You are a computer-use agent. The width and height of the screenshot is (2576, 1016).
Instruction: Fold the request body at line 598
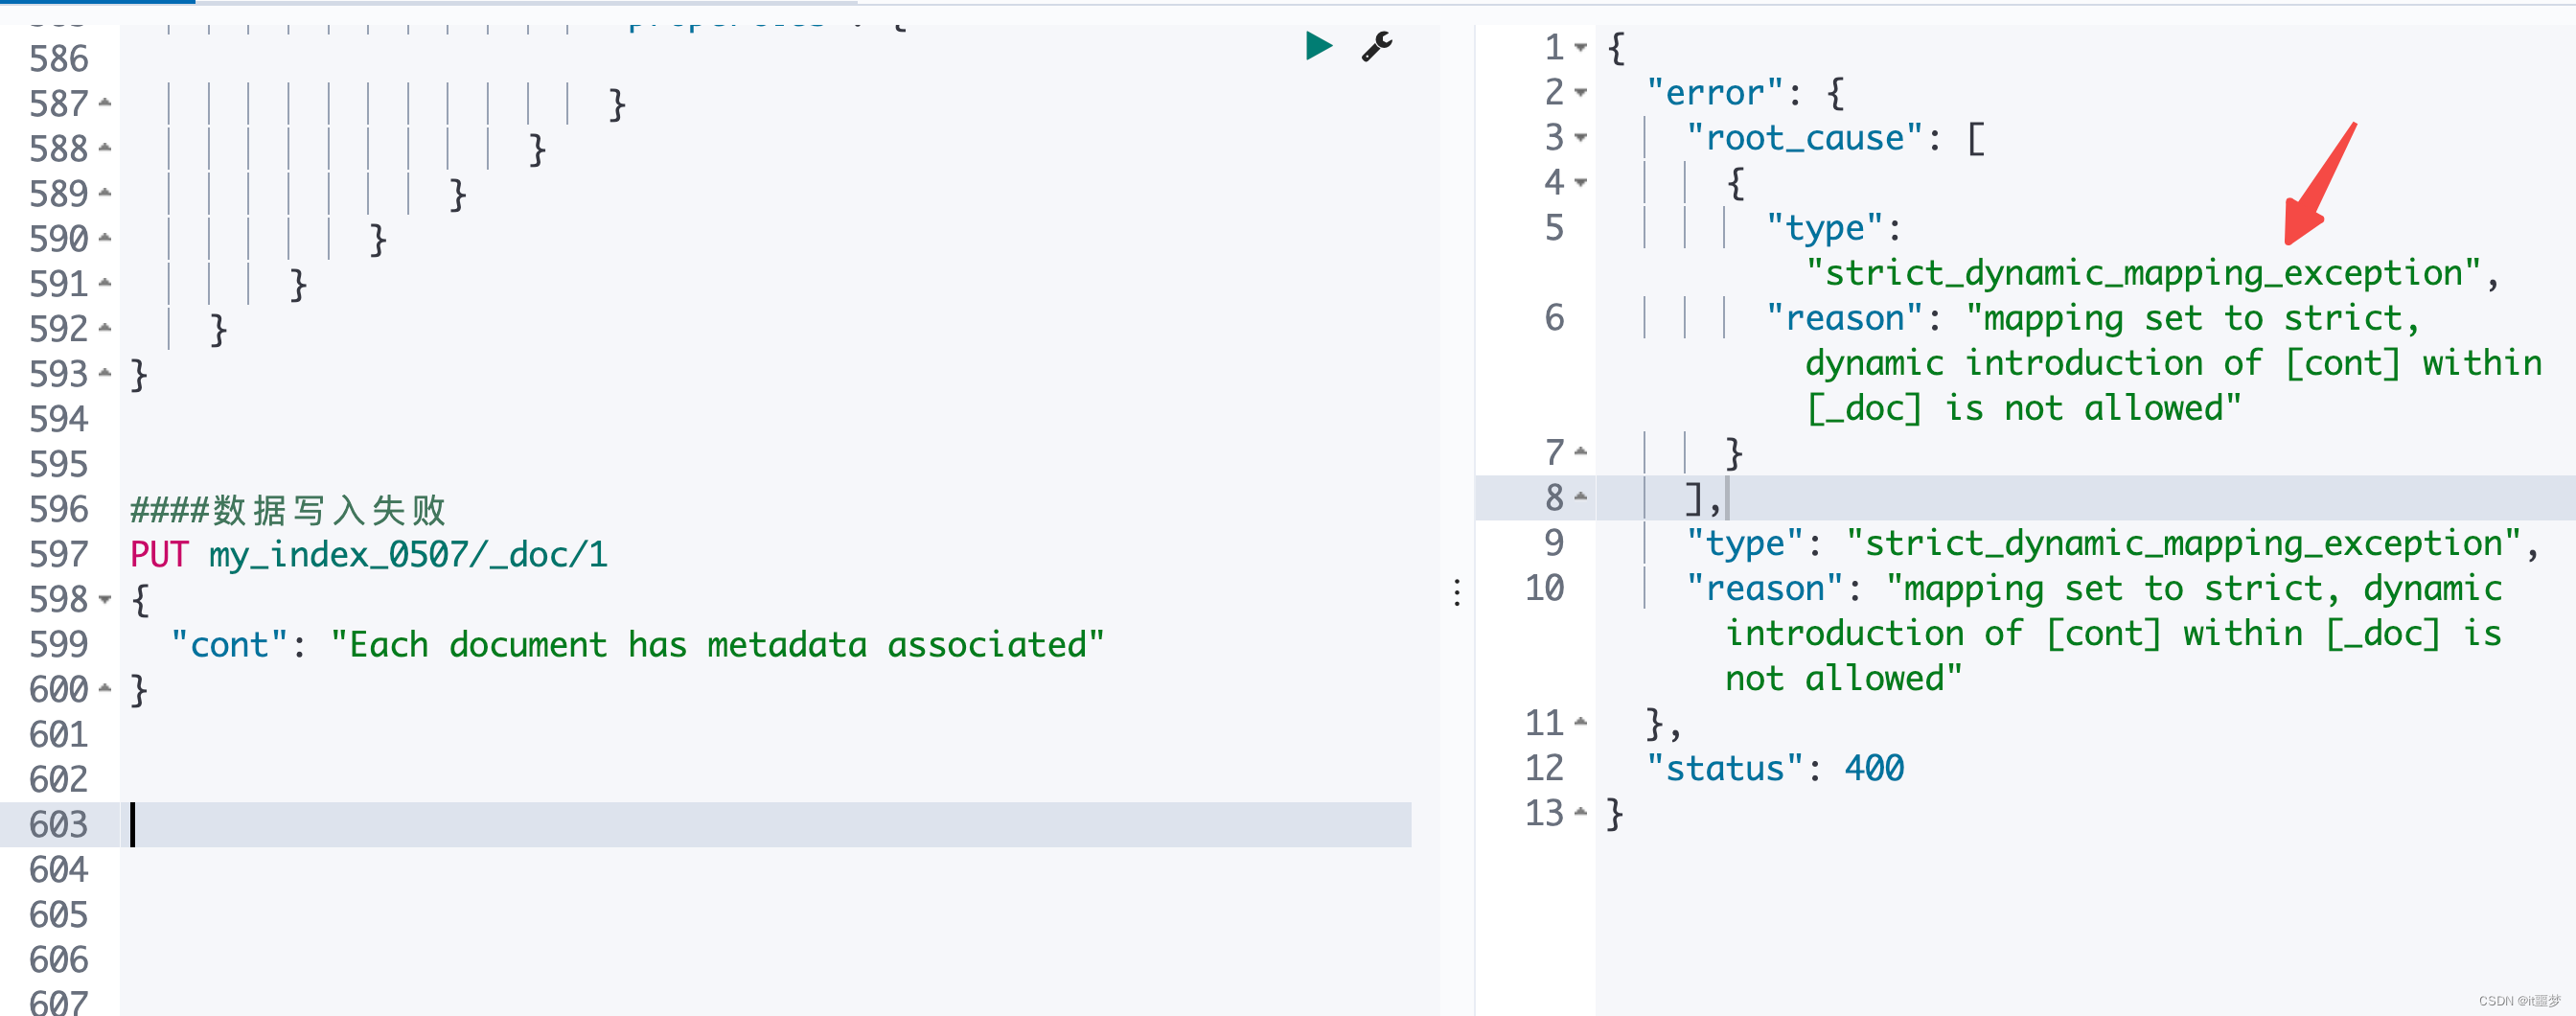pos(105,599)
